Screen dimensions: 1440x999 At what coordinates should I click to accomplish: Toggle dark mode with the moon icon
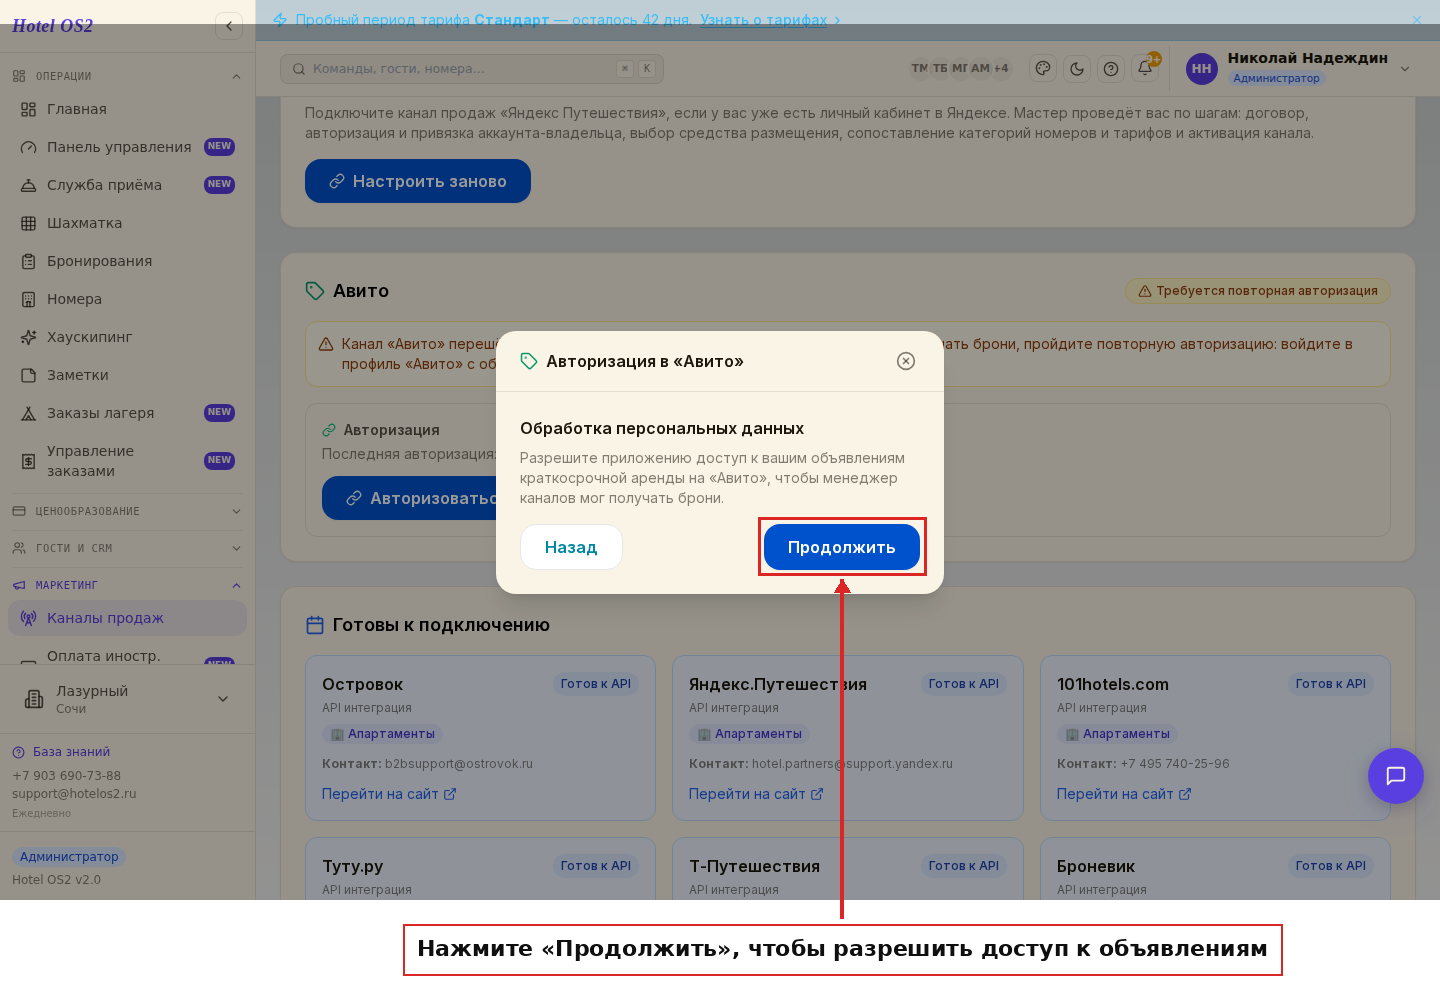[x=1077, y=69]
